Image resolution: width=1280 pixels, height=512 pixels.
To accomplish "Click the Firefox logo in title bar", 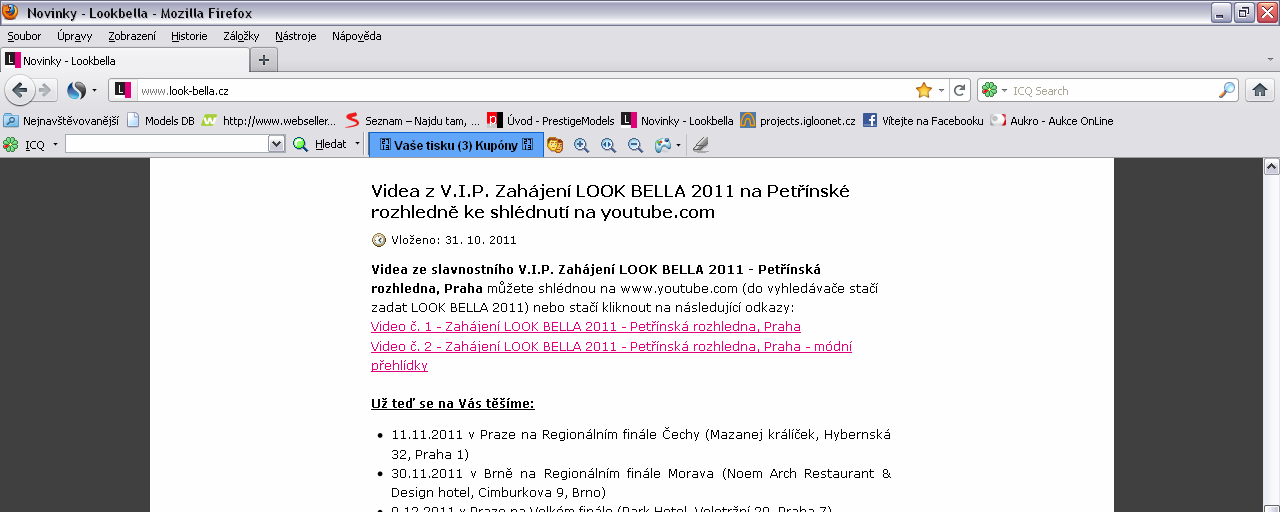I will 12,12.
